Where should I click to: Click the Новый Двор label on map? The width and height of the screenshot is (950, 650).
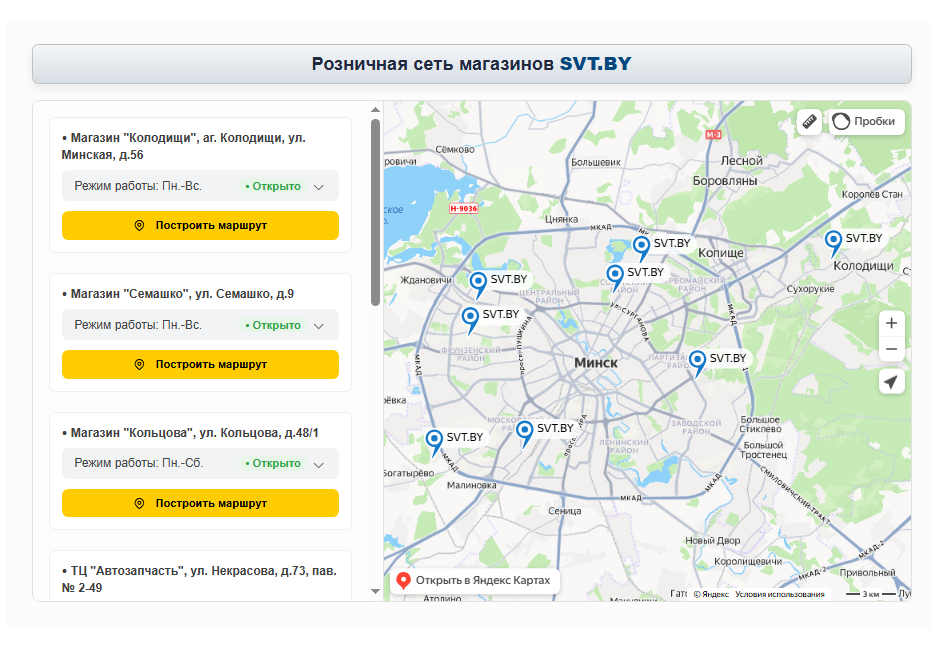(x=712, y=540)
